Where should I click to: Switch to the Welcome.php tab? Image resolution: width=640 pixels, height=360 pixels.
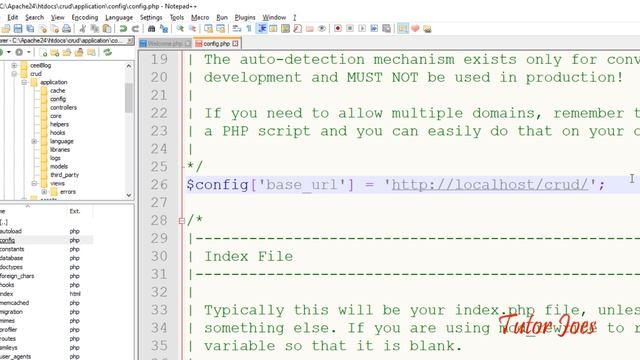pyautogui.click(x=164, y=43)
